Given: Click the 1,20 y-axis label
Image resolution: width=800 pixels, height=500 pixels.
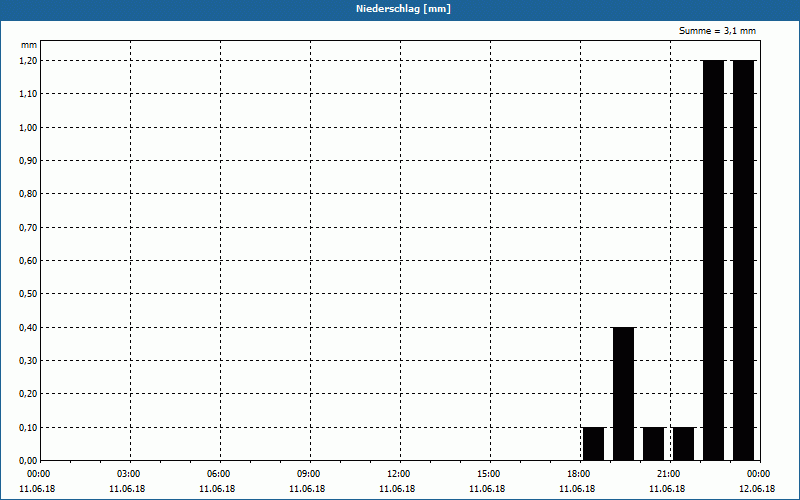Looking at the screenshot, I should click(x=28, y=61).
